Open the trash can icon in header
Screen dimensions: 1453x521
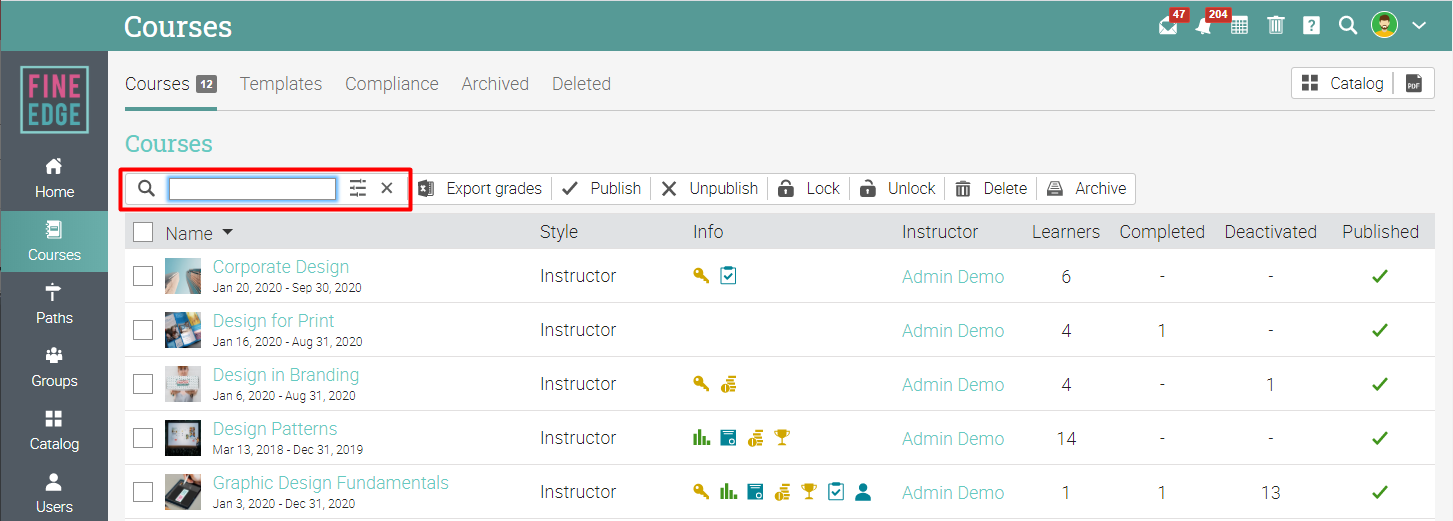[x=1276, y=26]
